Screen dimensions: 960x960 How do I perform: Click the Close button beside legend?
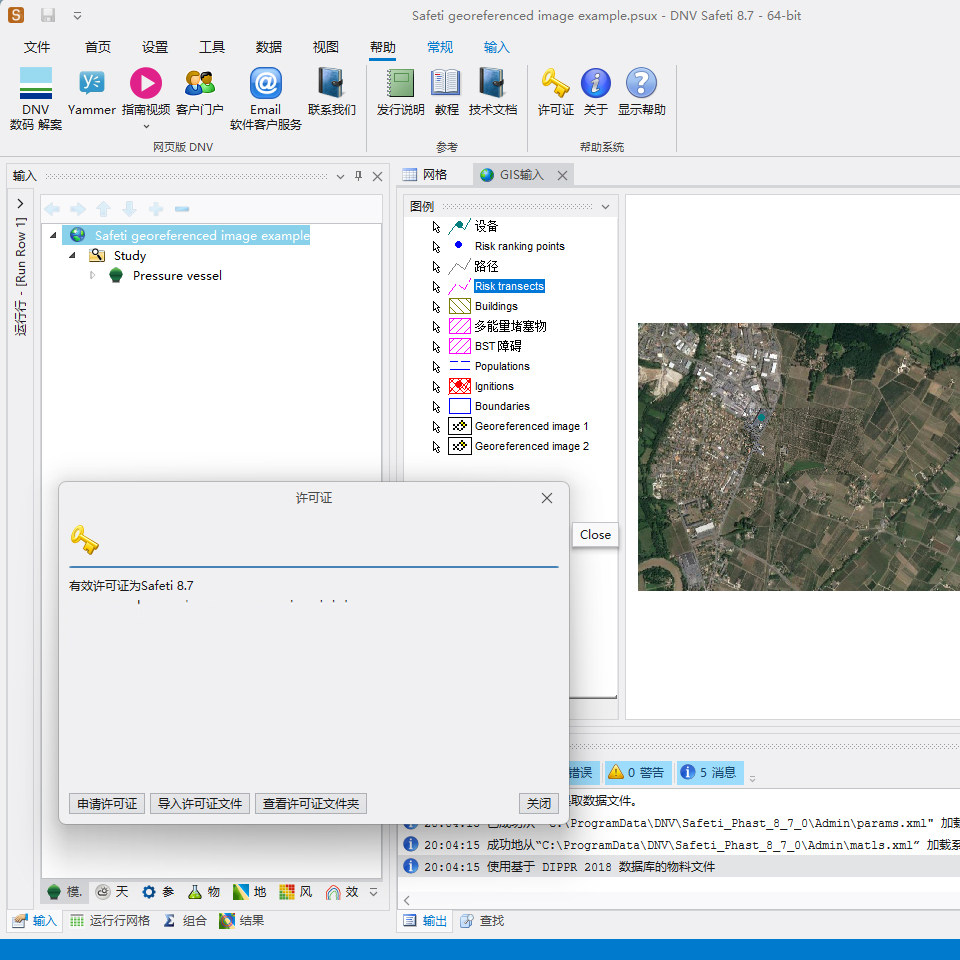pos(595,534)
